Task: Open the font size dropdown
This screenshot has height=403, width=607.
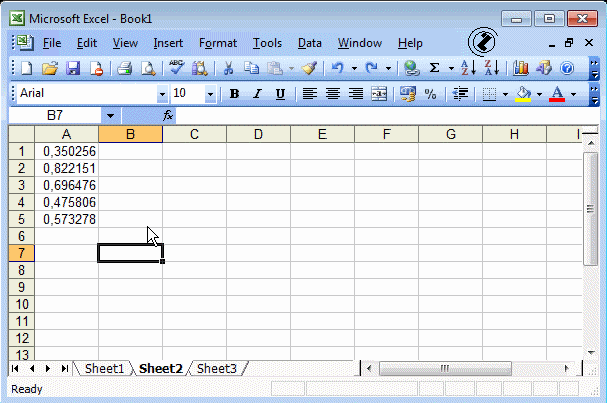Action: pos(210,94)
